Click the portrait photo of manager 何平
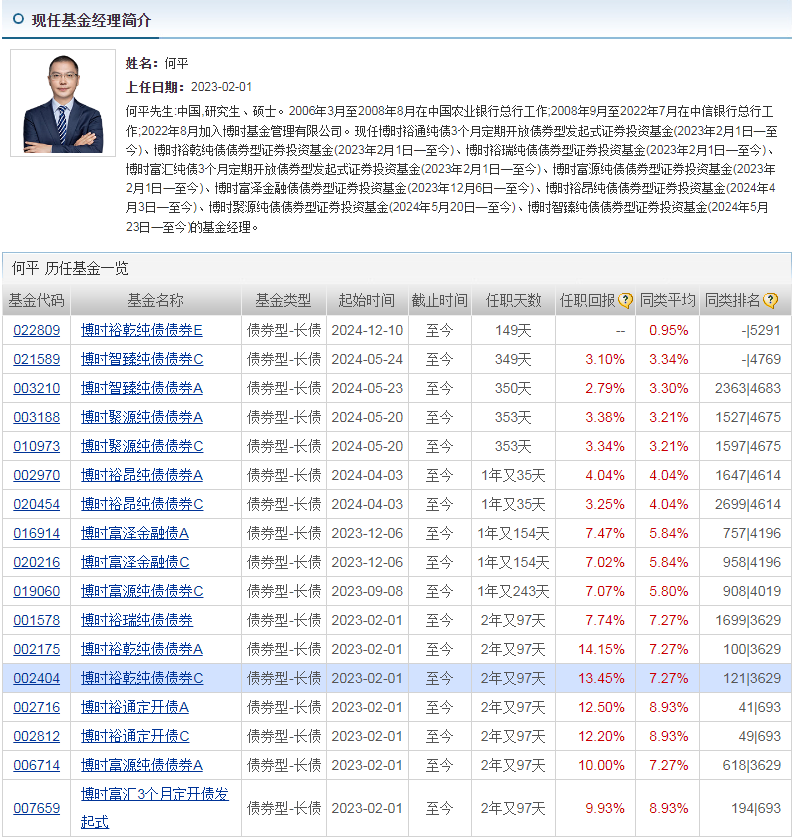The image size is (793, 839). coord(63,103)
